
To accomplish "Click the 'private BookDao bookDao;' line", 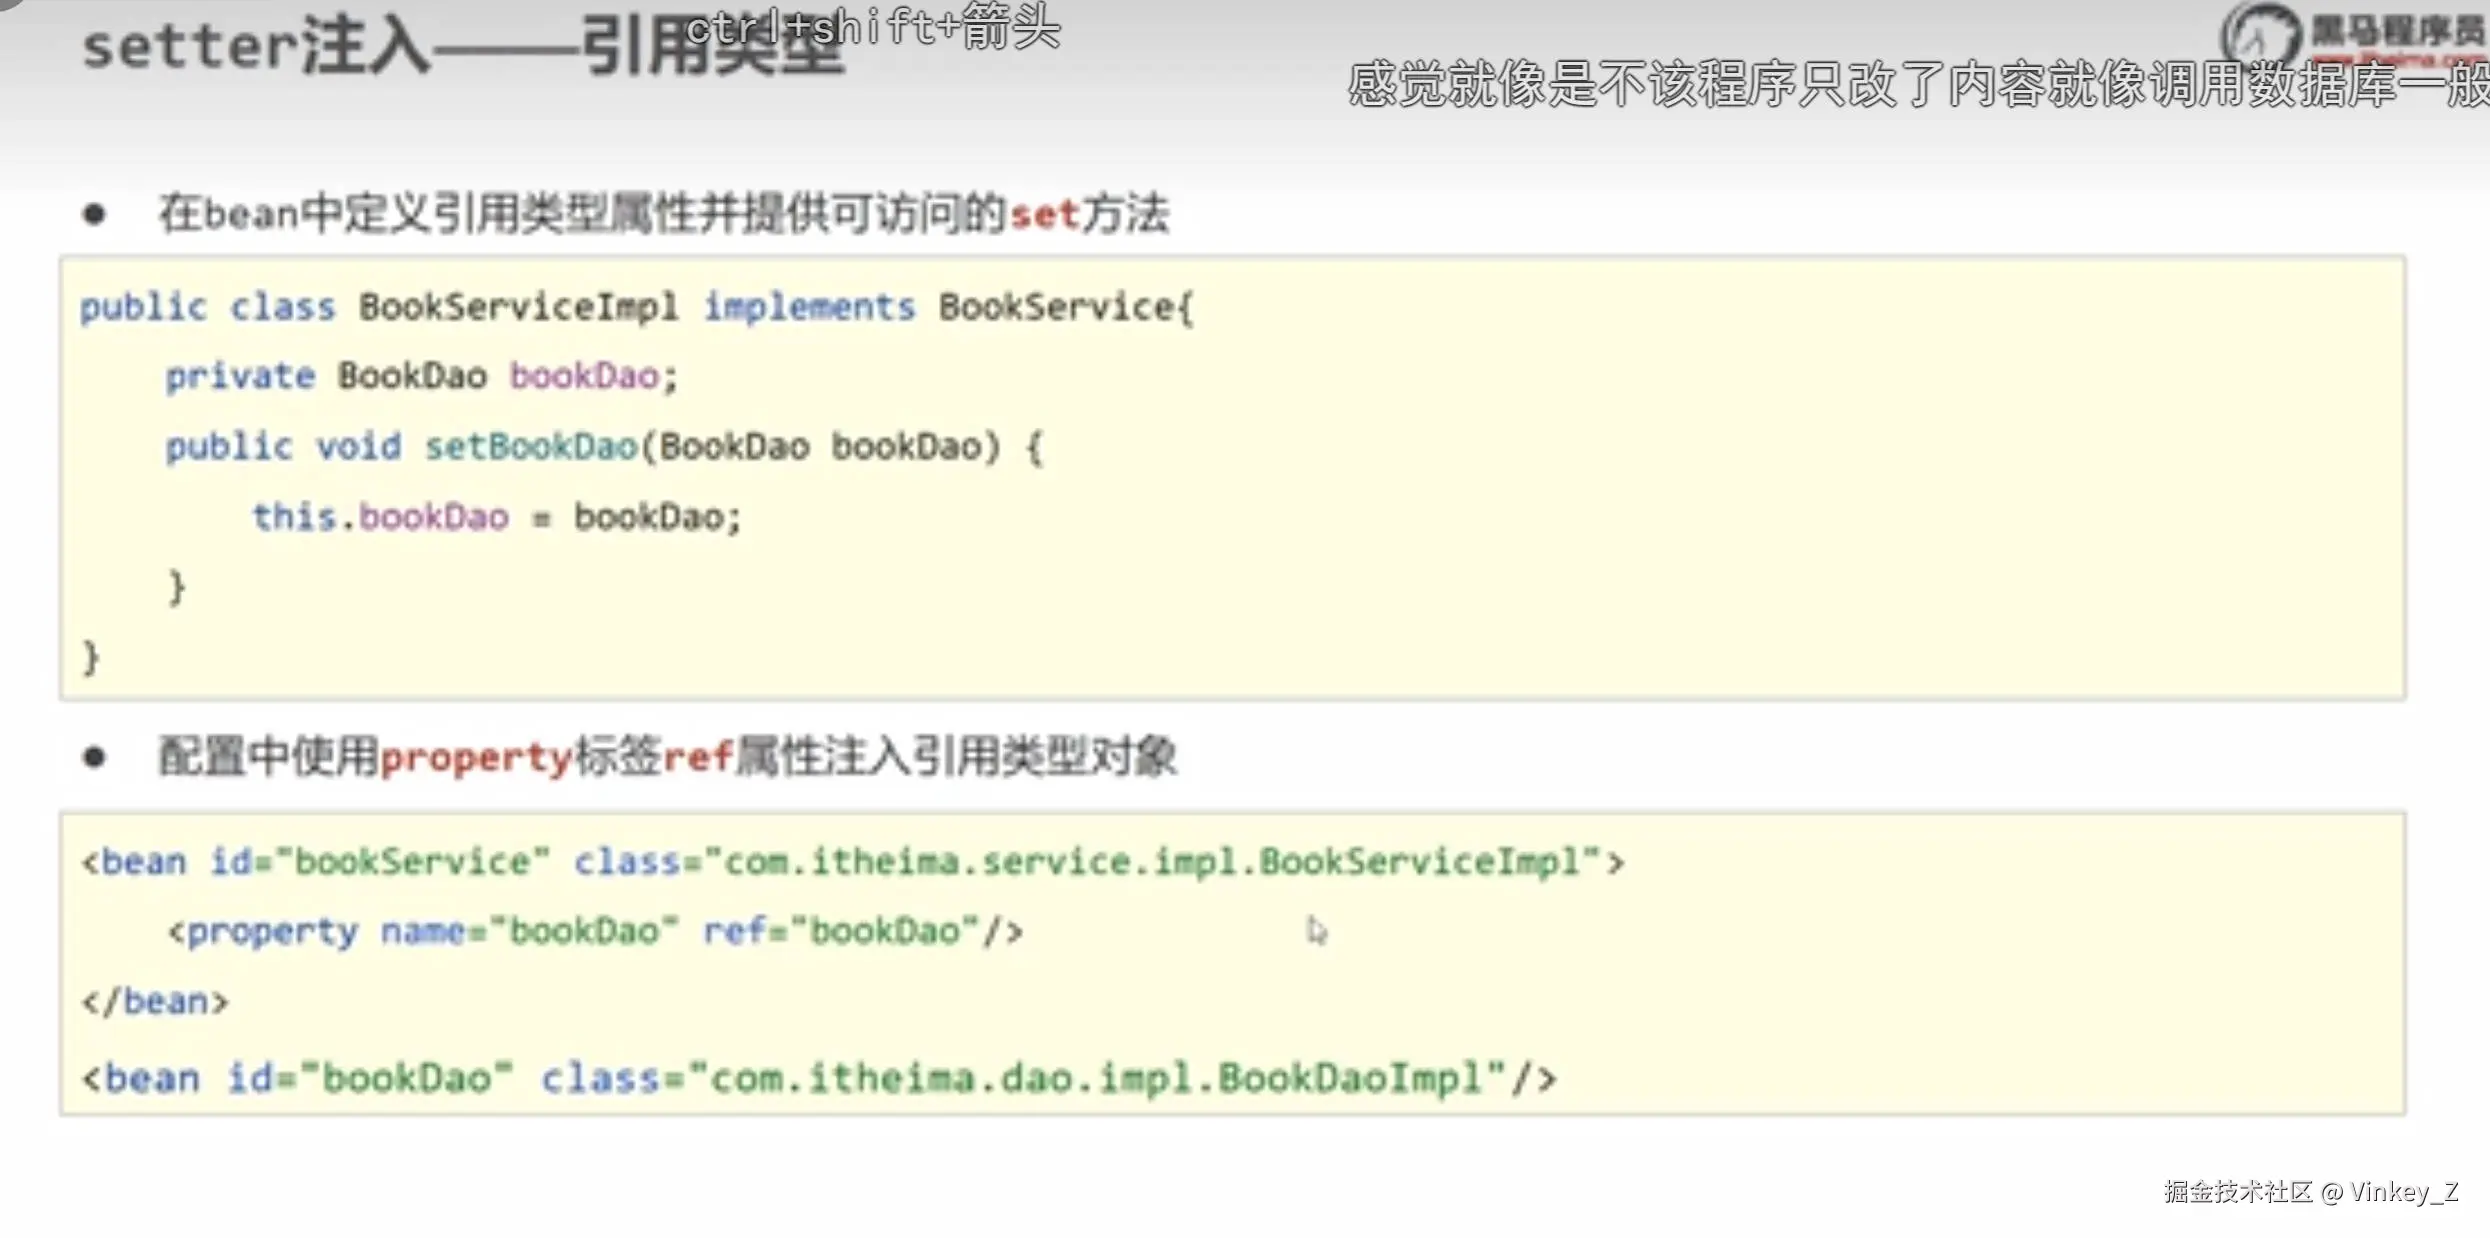I will coord(421,377).
